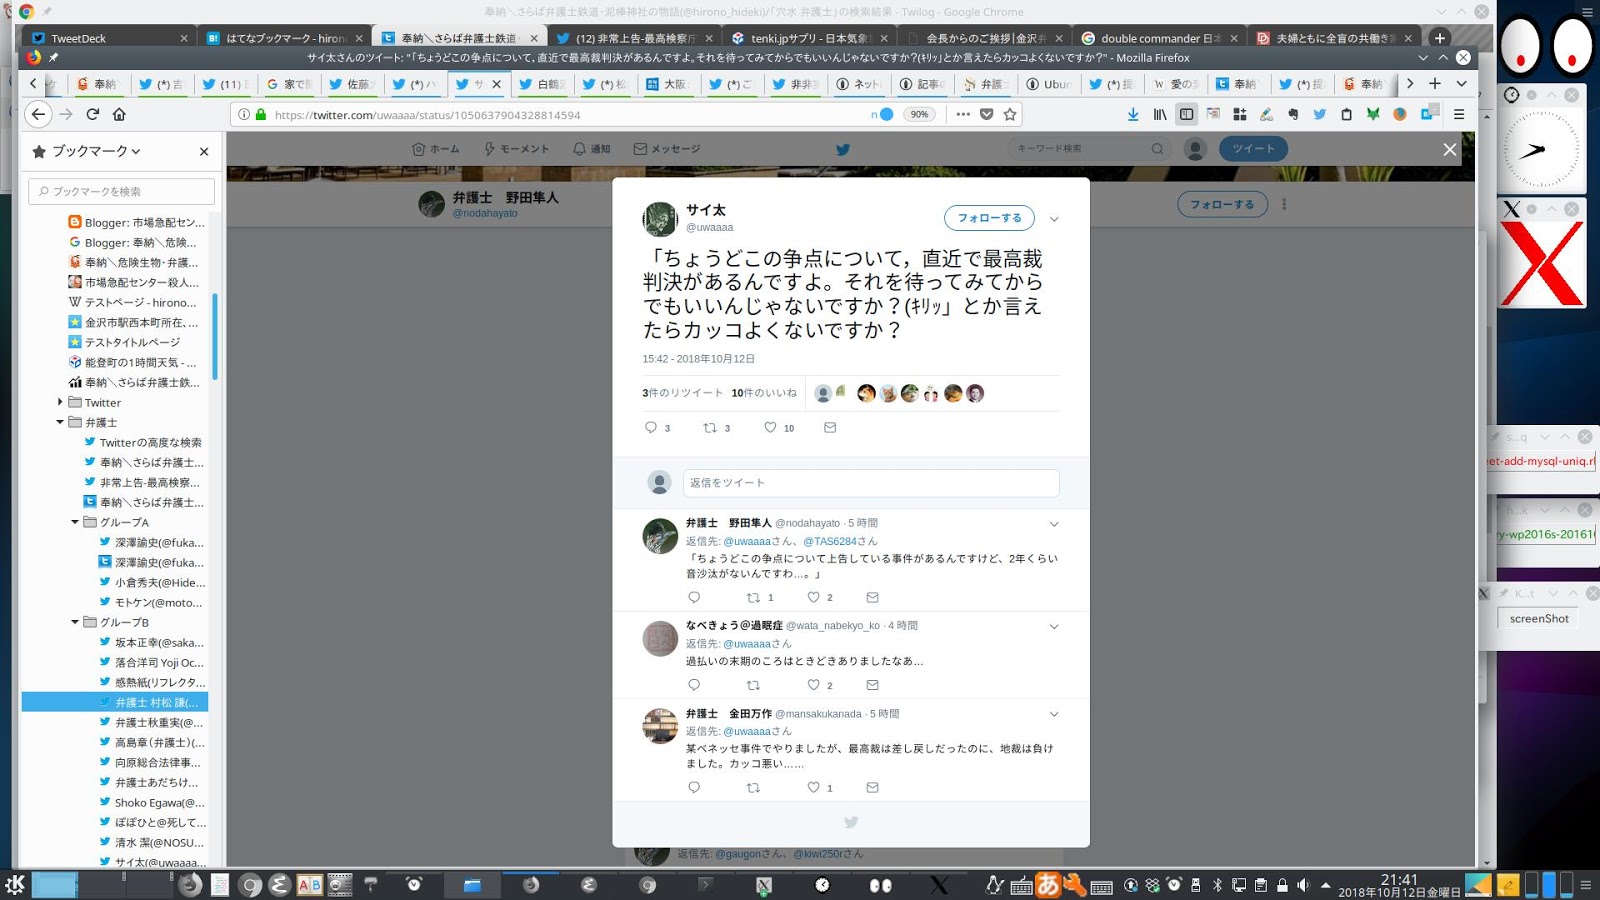Open the 金沢市駅西本町所在 bookmark
Viewport: 1600px width, 900px height.
click(134, 322)
